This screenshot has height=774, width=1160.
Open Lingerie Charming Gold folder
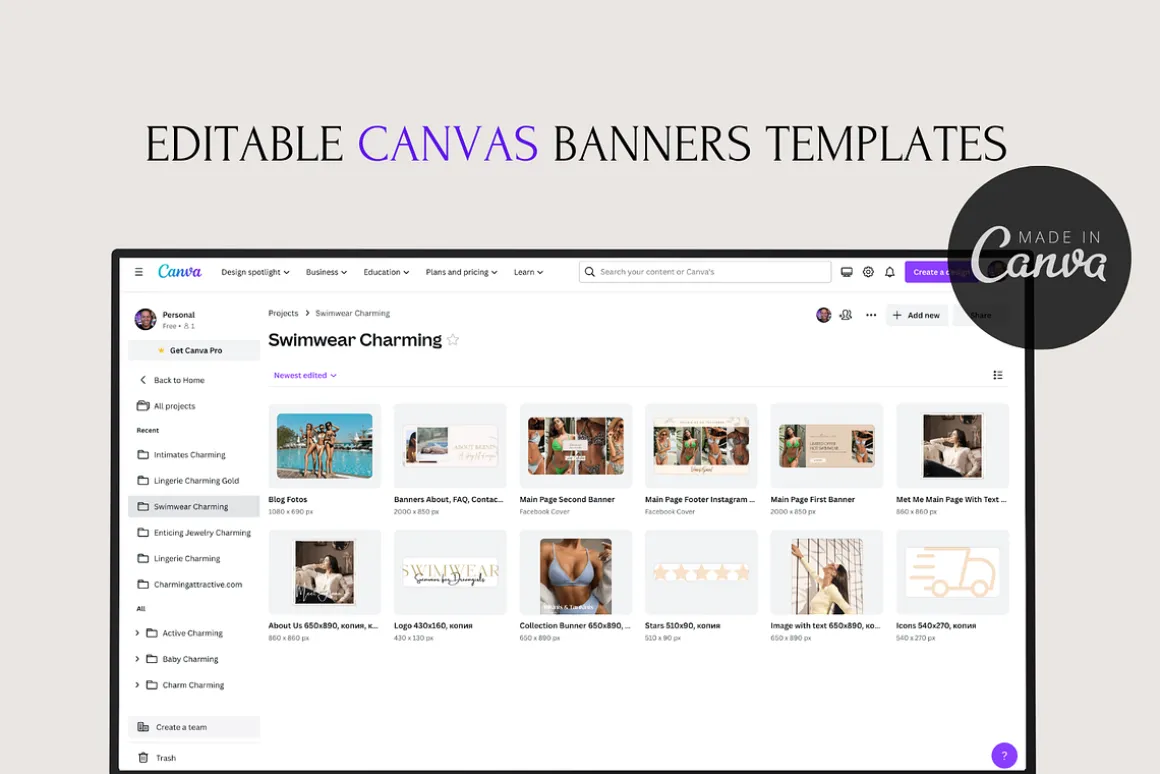[x=194, y=481]
